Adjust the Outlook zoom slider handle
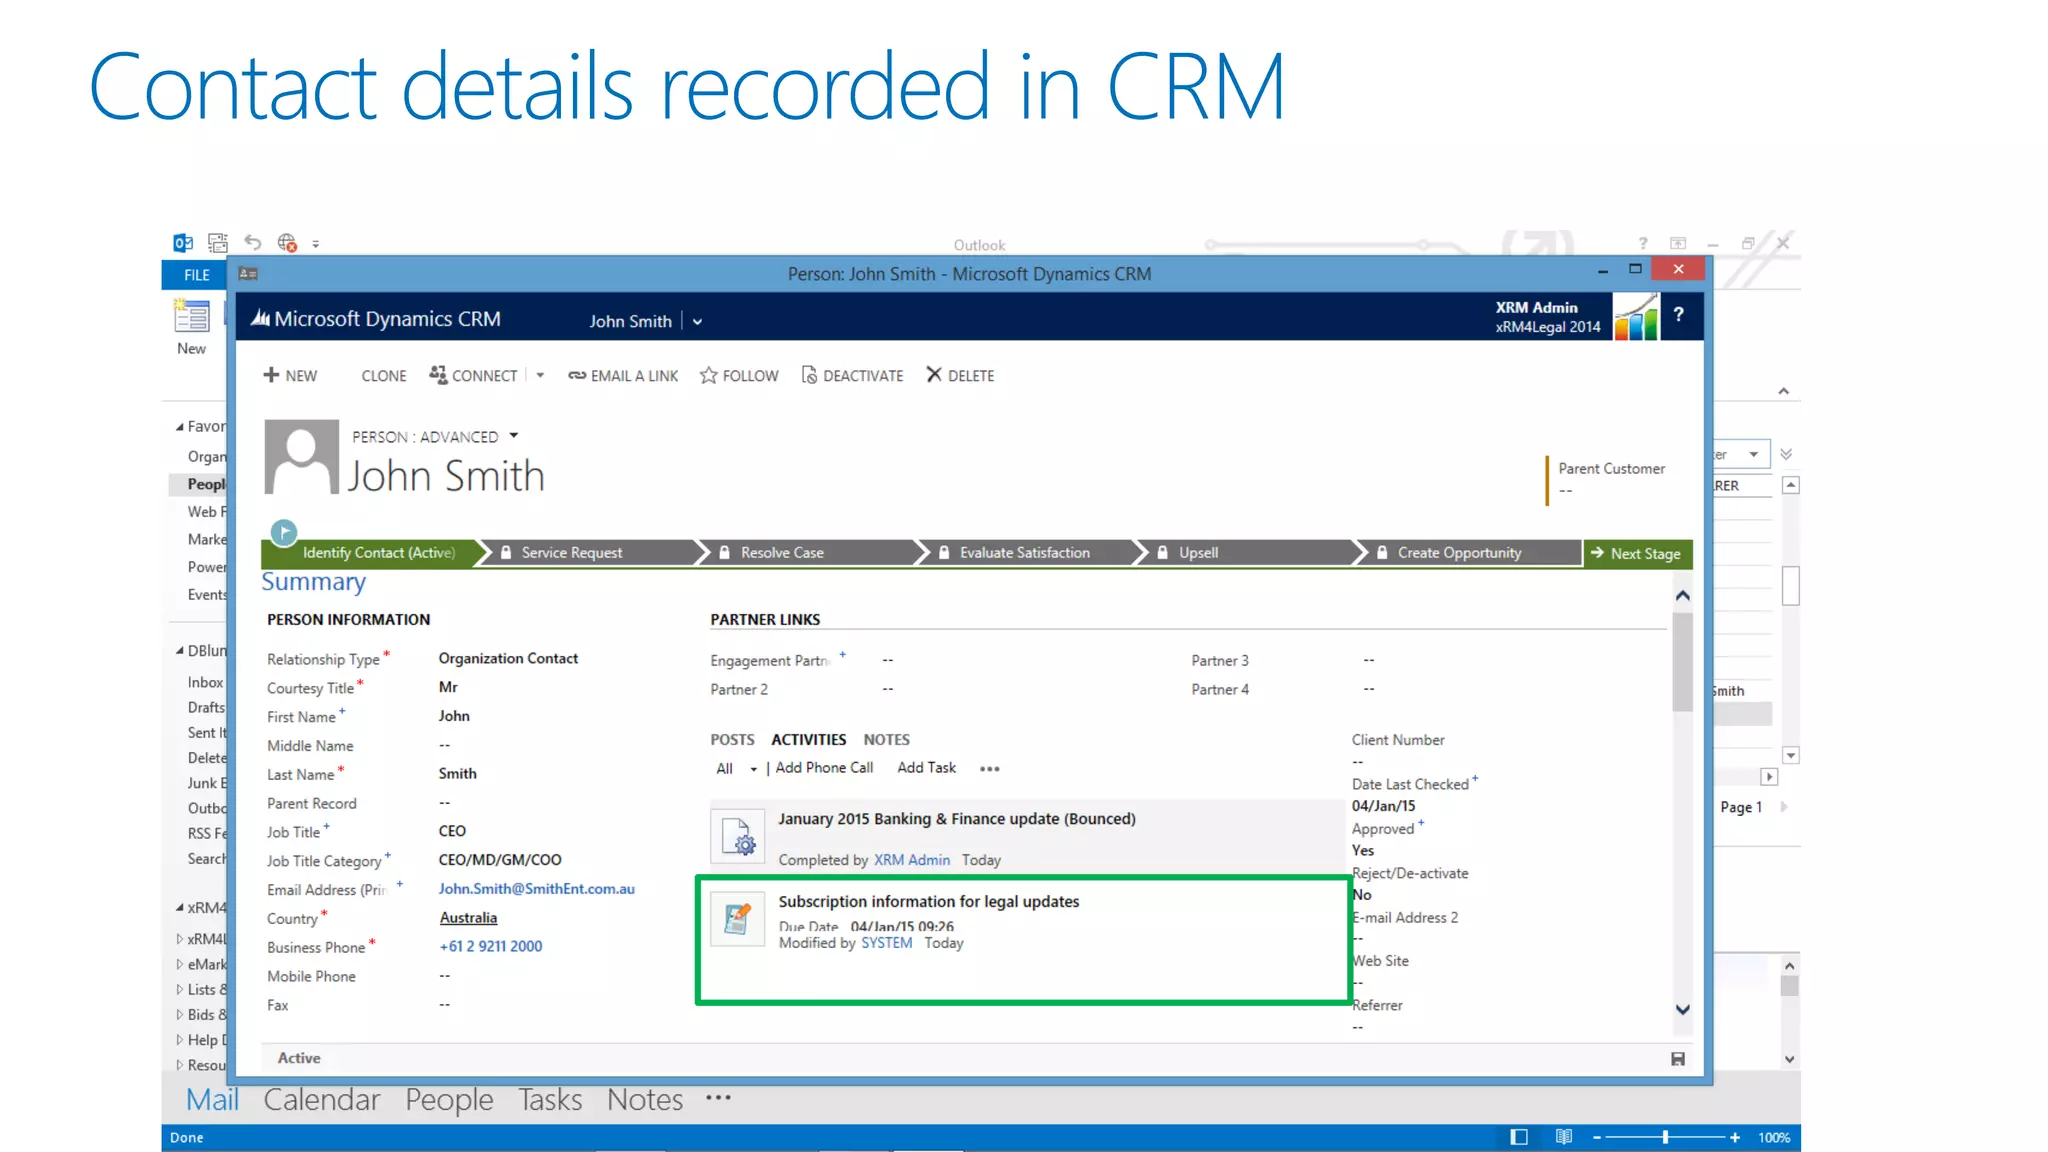Viewport: 2048px width, 1152px height. click(1665, 1138)
